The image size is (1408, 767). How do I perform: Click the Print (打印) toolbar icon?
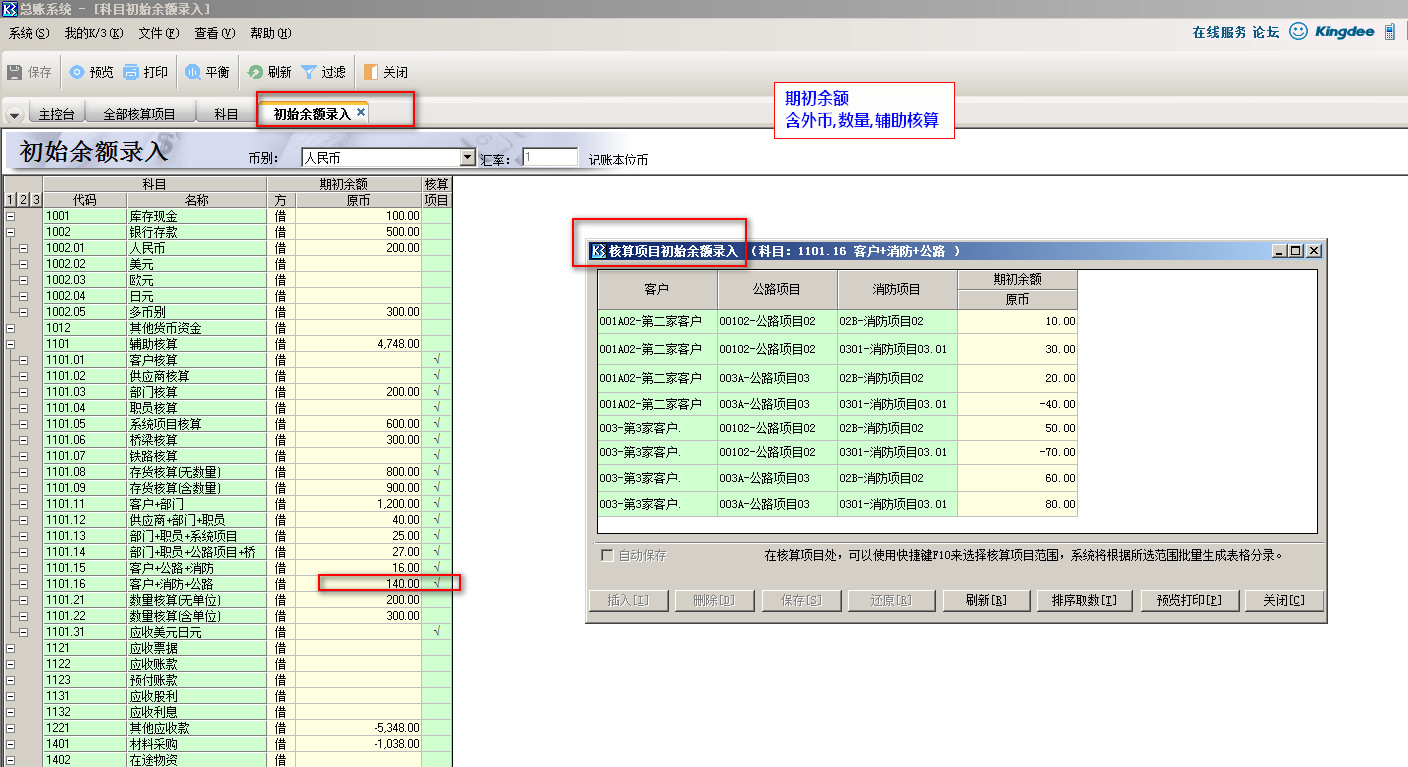(131, 72)
